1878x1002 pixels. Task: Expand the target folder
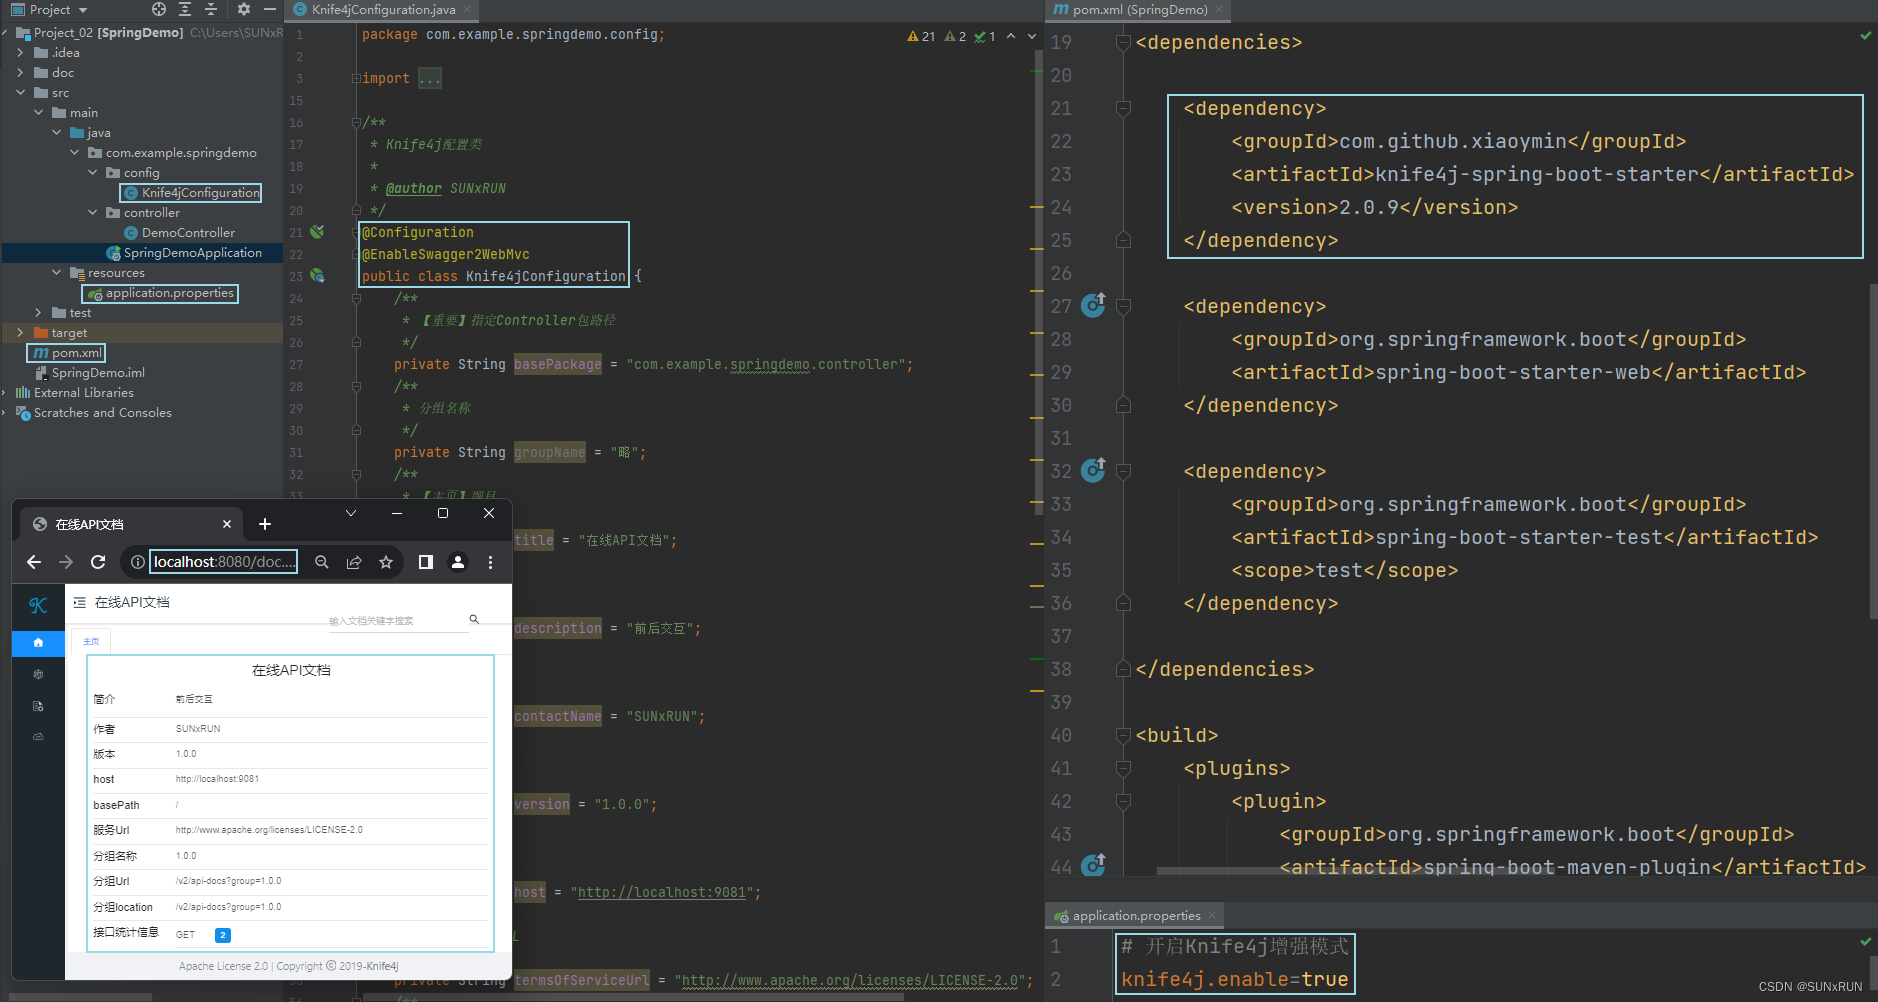[x=21, y=333]
